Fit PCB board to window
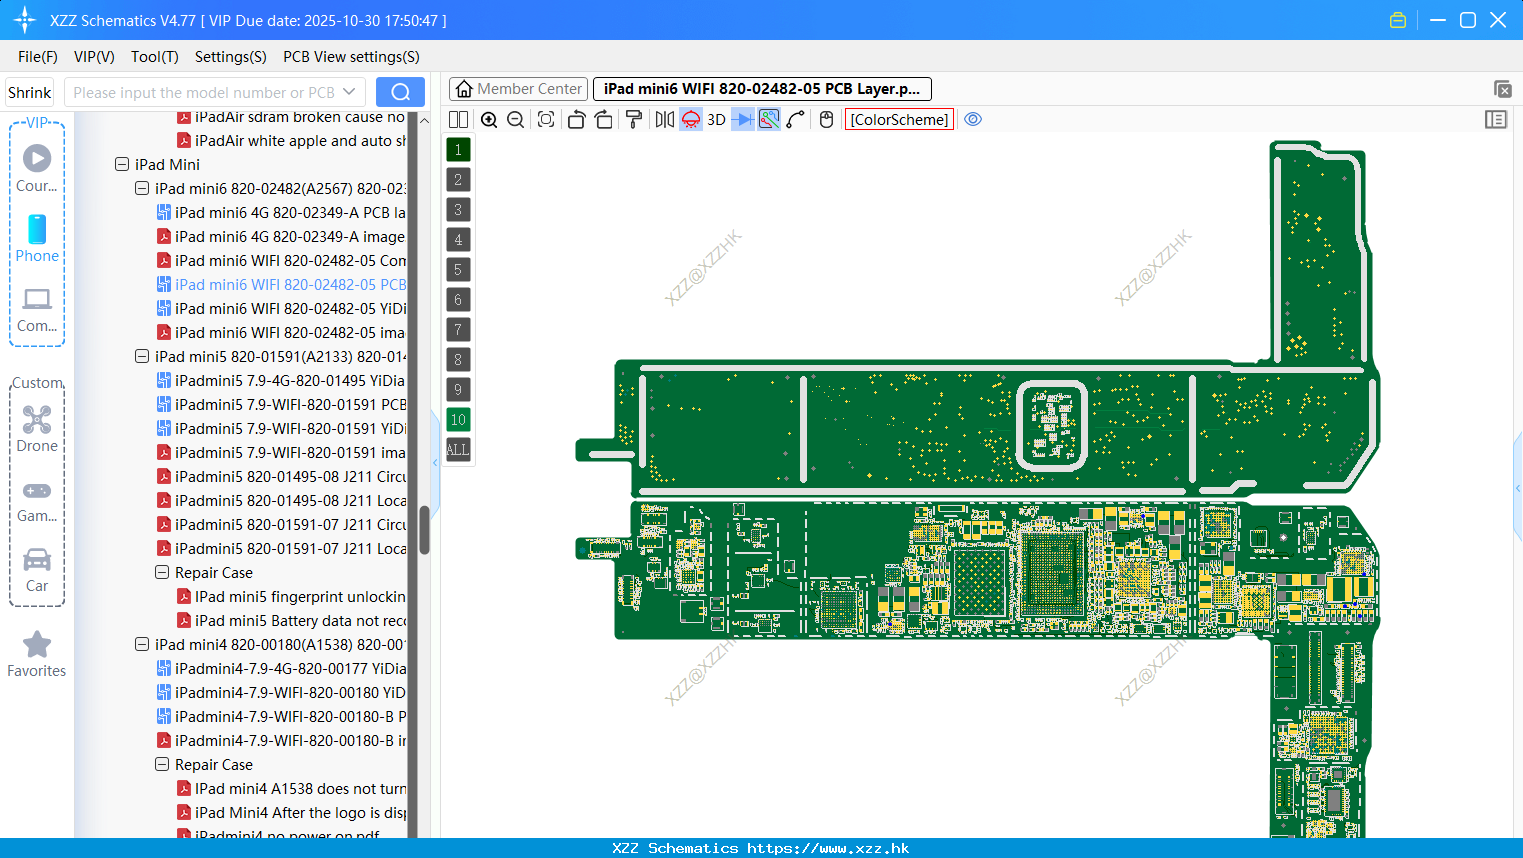The height and width of the screenshot is (858, 1523). coord(546,119)
